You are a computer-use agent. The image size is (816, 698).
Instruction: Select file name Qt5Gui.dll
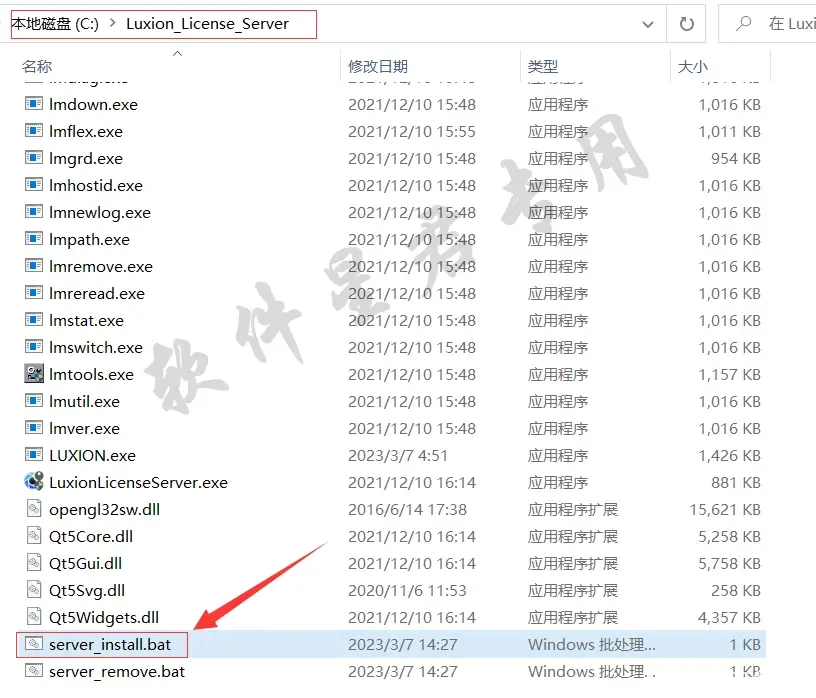pyautogui.click(x=85, y=563)
